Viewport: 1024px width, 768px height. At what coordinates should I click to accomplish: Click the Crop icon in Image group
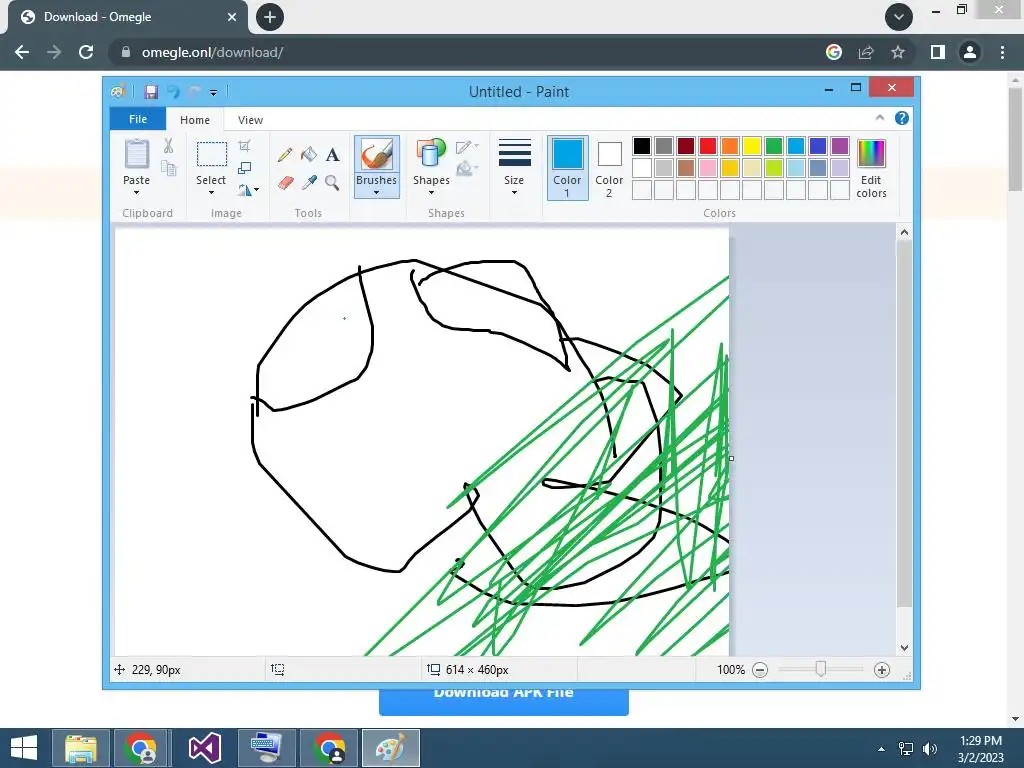[x=244, y=146]
